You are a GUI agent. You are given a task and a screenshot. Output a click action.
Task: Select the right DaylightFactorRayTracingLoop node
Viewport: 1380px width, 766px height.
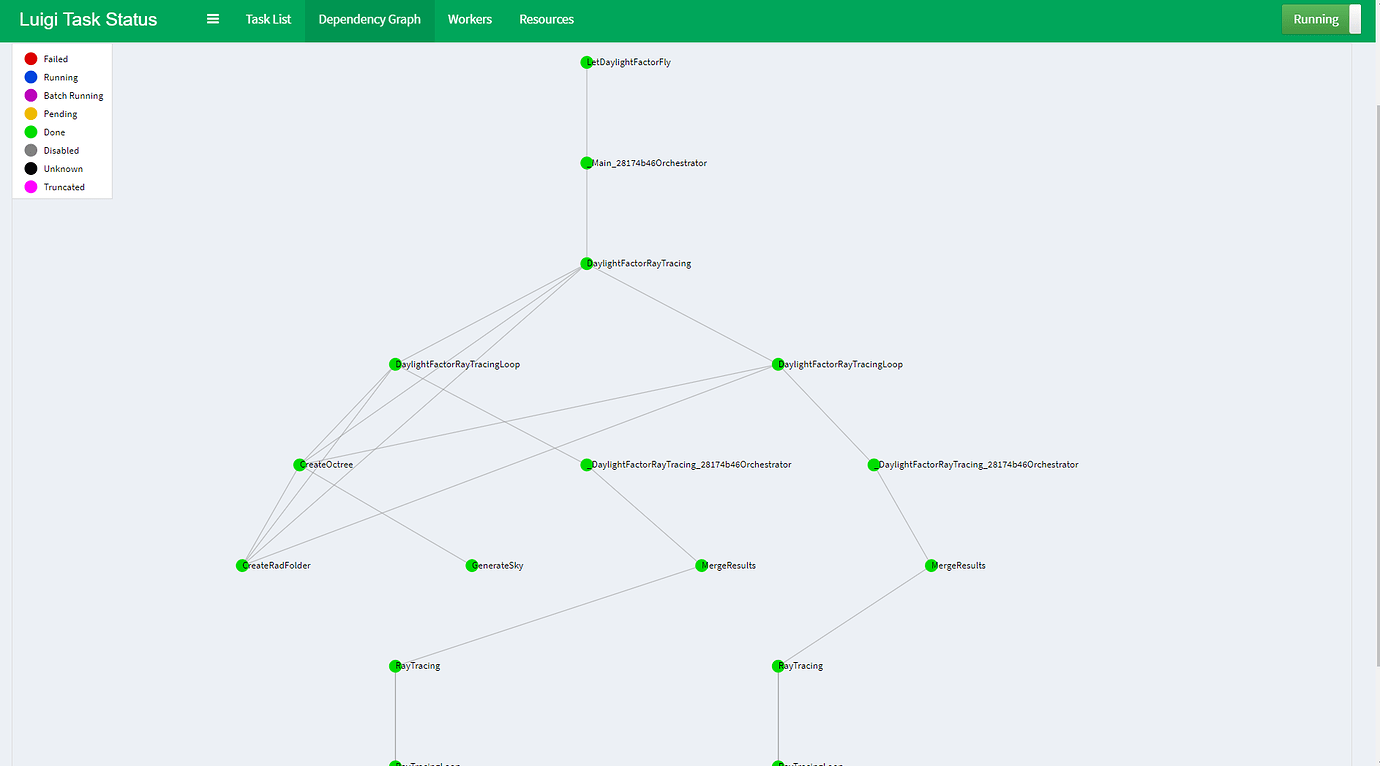[776, 364]
